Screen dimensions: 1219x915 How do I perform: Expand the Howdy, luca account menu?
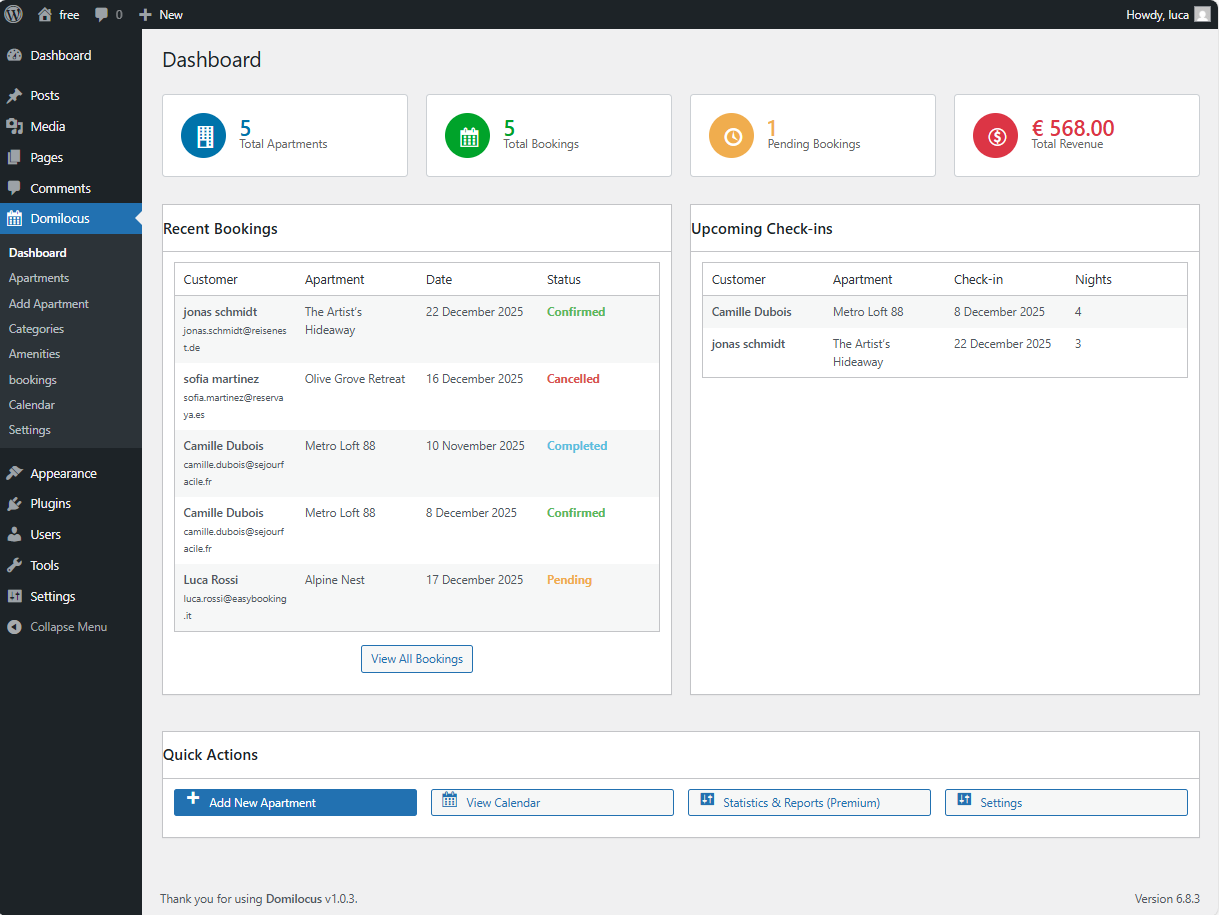point(1159,14)
